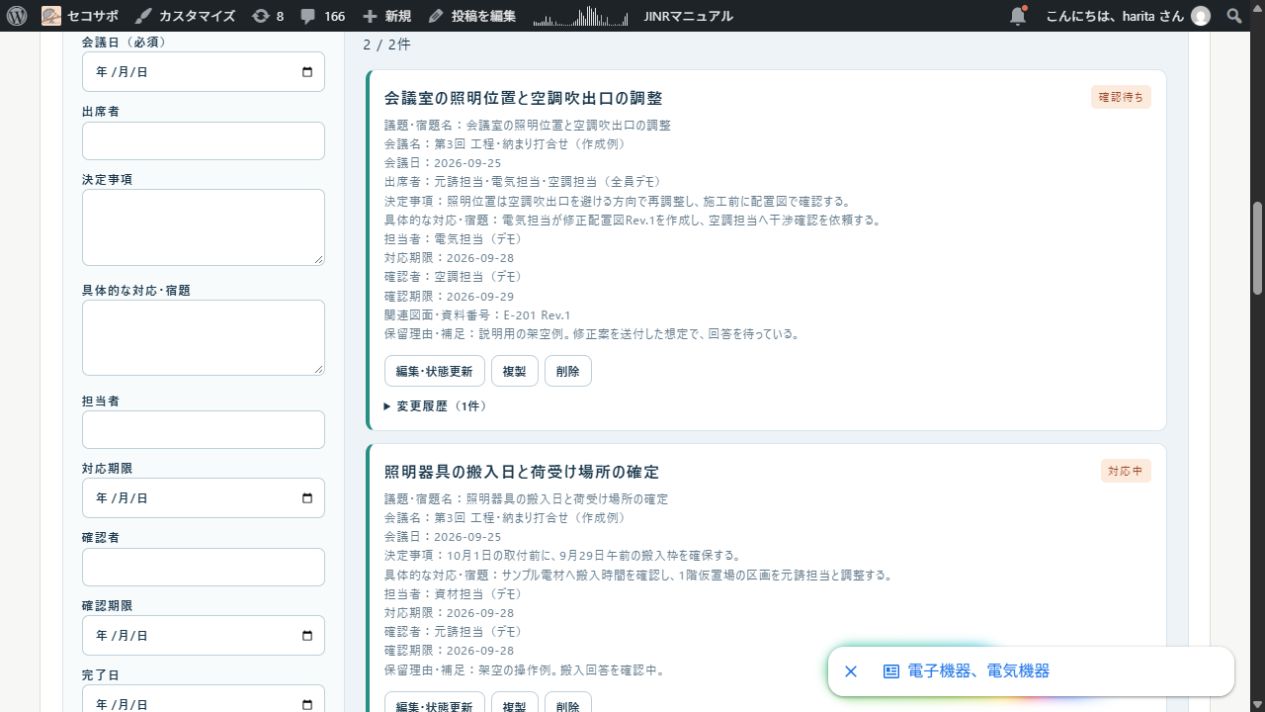Focus the 決定事項 text area
The width and height of the screenshot is (1265, 712).
tap(203, 227)
